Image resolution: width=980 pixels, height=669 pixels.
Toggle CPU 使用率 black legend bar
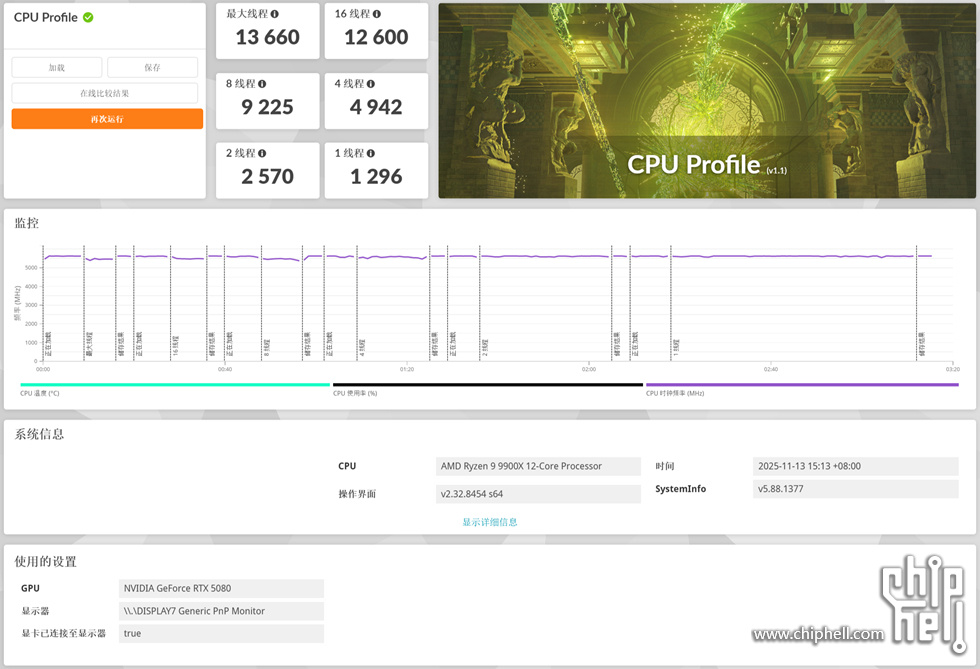pyautogui.click(x=487, y=385)
